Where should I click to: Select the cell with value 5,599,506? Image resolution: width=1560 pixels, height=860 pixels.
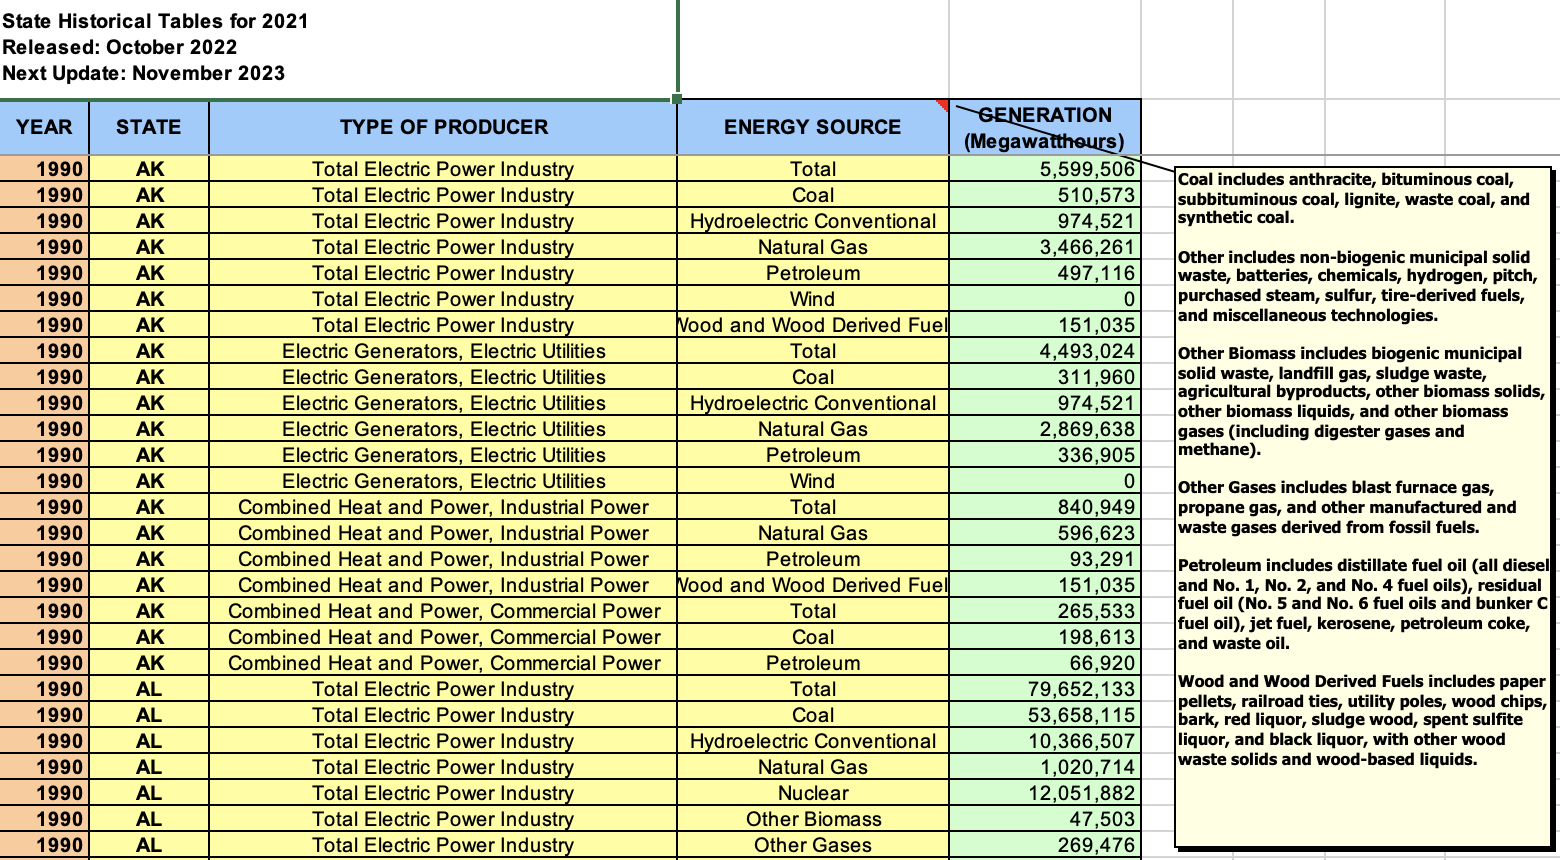click(1044, 169)
